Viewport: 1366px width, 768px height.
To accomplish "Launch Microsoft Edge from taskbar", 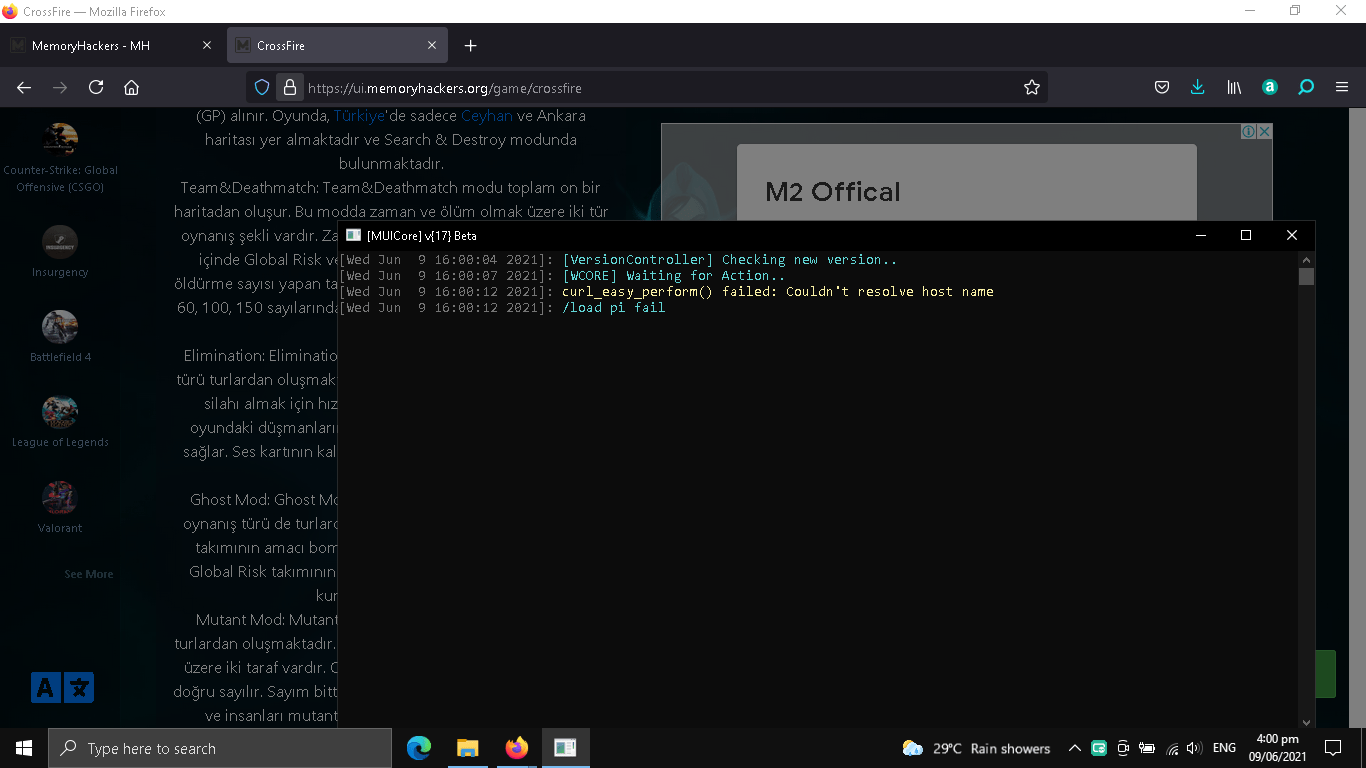I will [419, 748].
